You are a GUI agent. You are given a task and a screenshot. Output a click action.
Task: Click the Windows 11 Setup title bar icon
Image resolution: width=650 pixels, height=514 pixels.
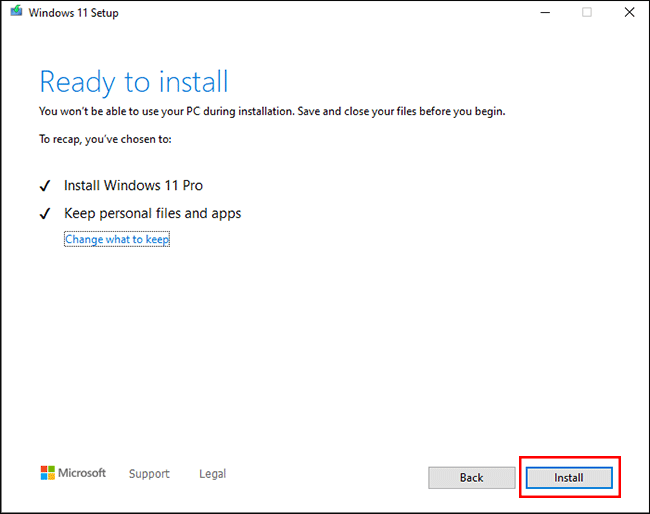(16, 11)
